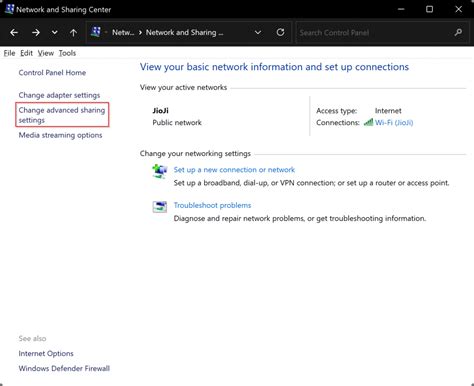
Task: Click the search magnifier icon
Action: point(458,32)
